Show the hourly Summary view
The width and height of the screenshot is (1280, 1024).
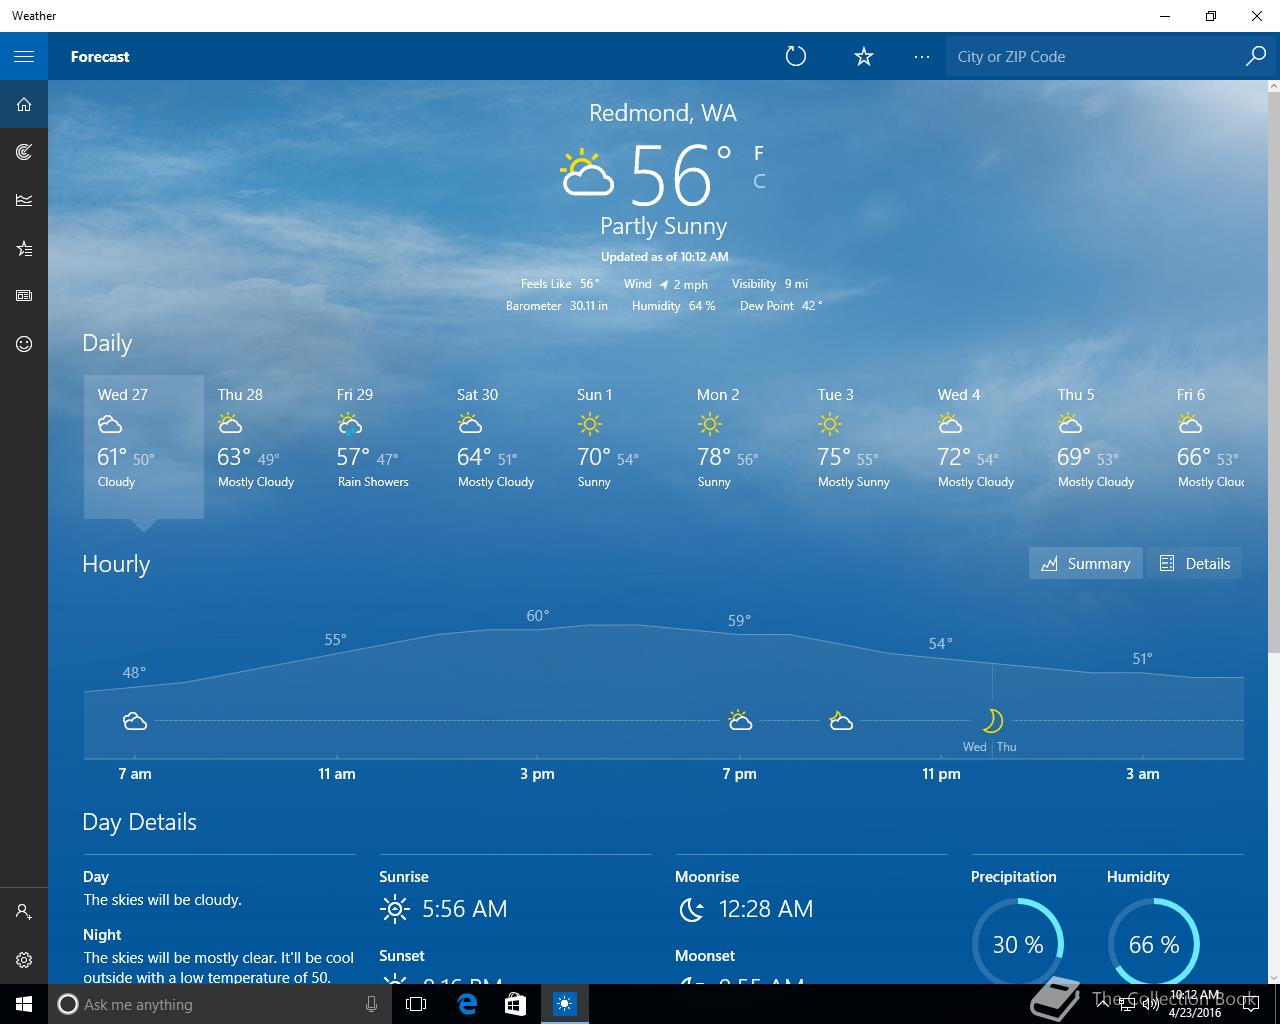coord(1086,563)
